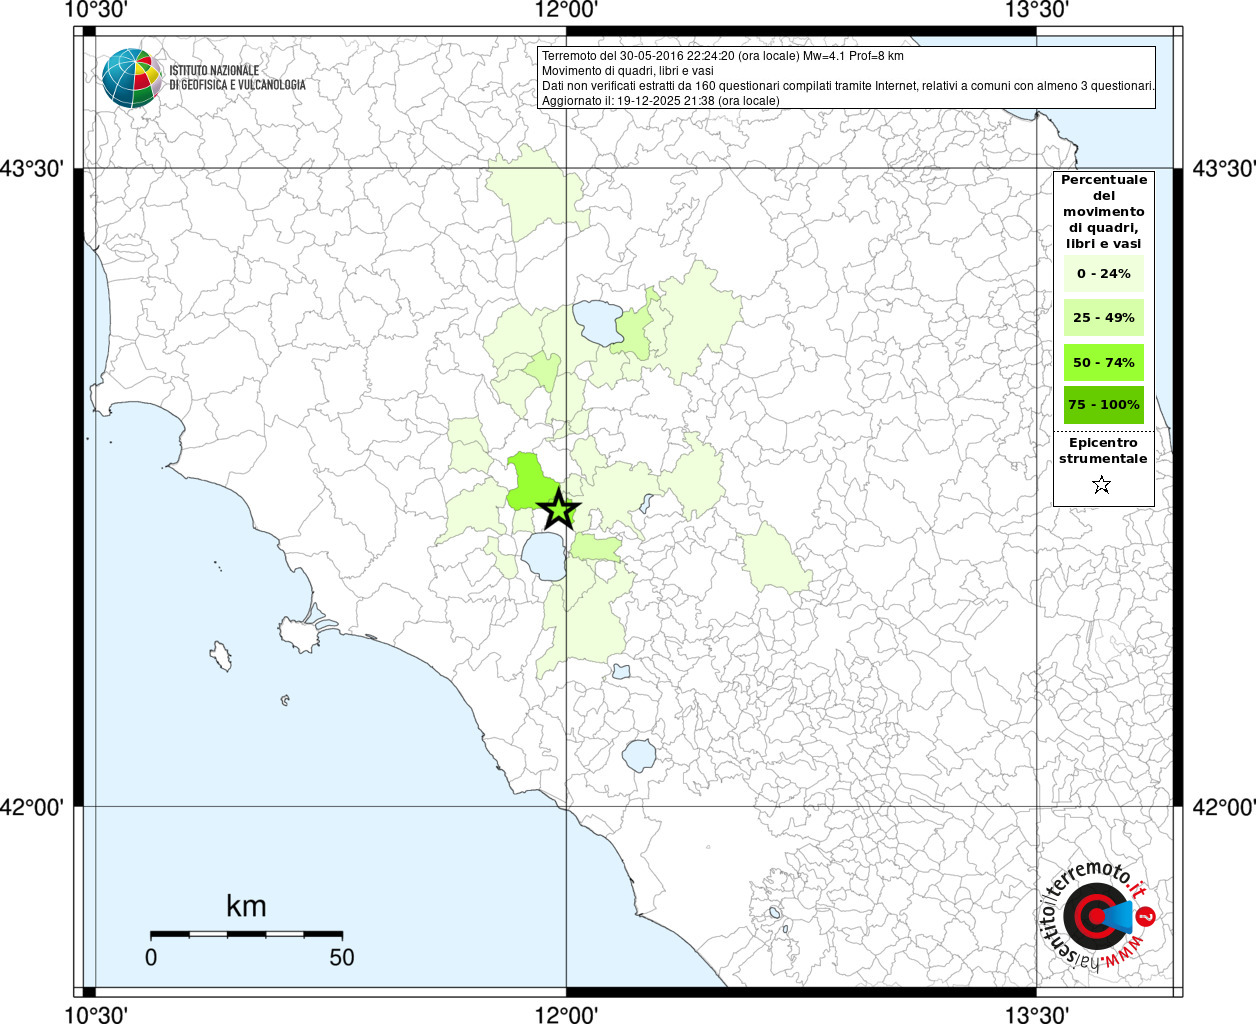Click the top 12°00' longitude label

(566, 10)
